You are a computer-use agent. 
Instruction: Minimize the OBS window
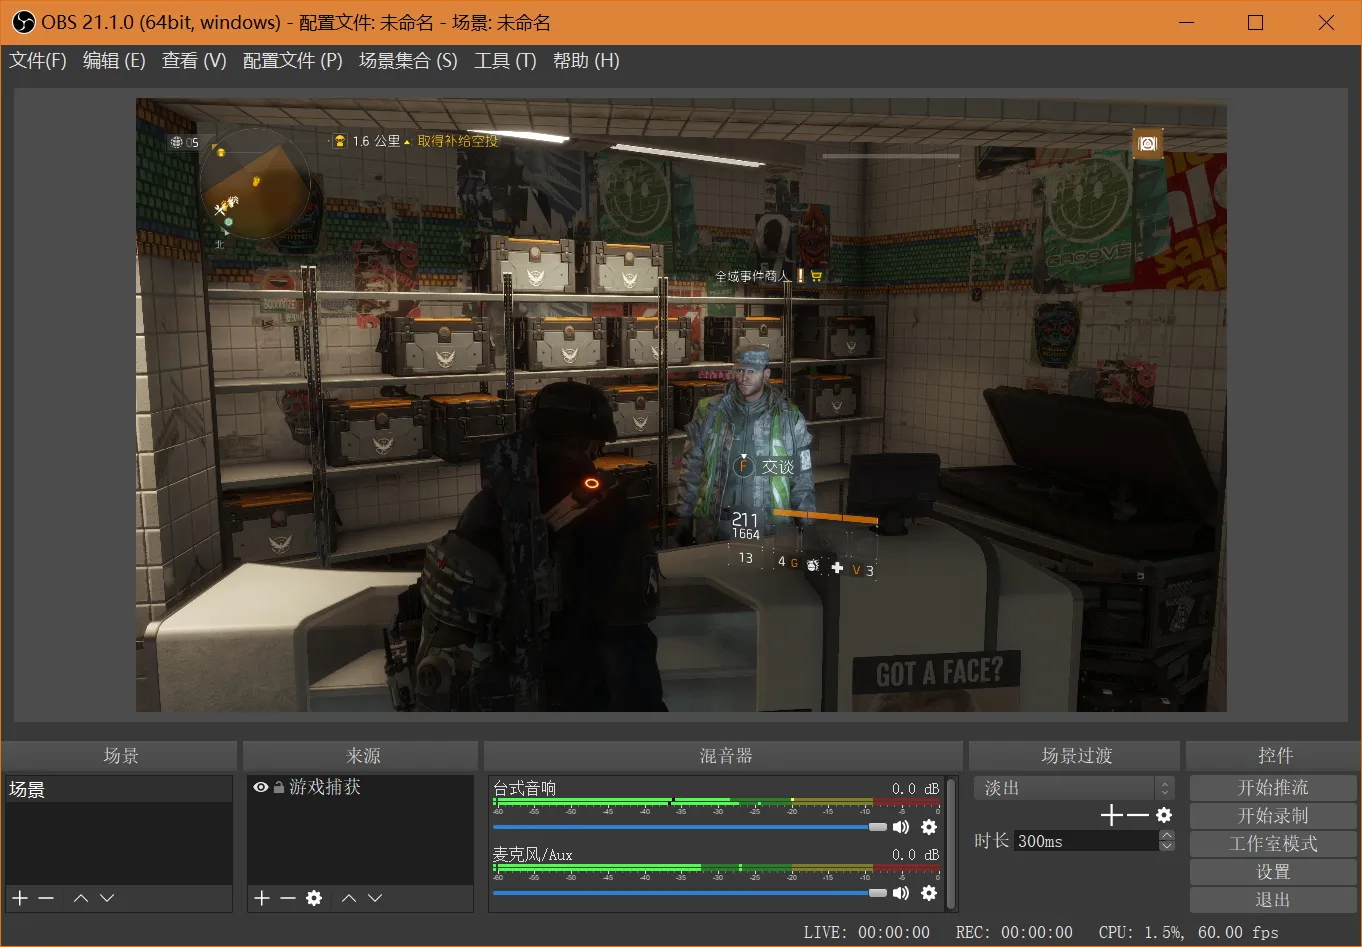(1187, 22)
